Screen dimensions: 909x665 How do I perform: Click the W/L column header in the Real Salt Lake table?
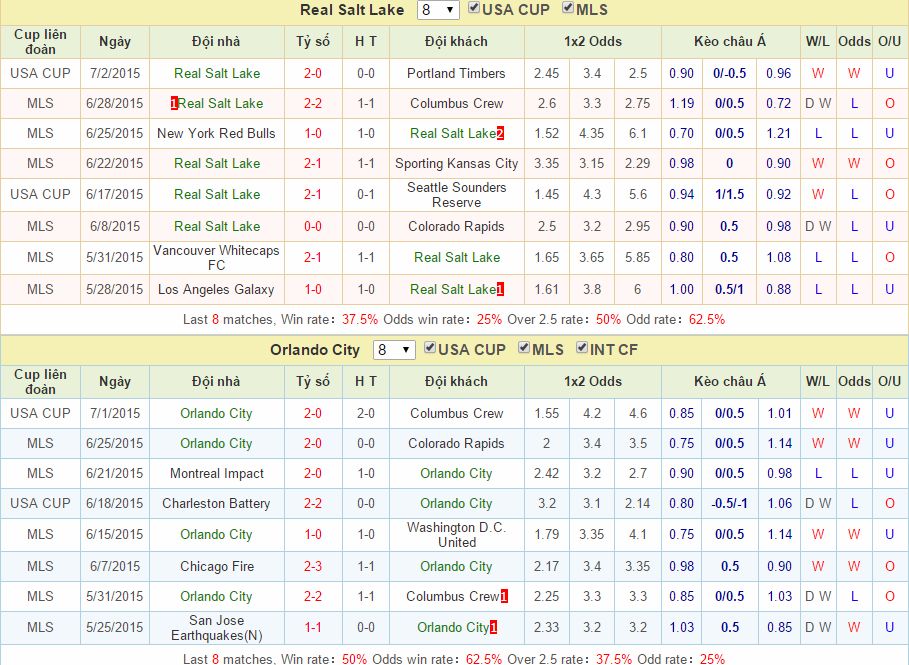point(817,42)
